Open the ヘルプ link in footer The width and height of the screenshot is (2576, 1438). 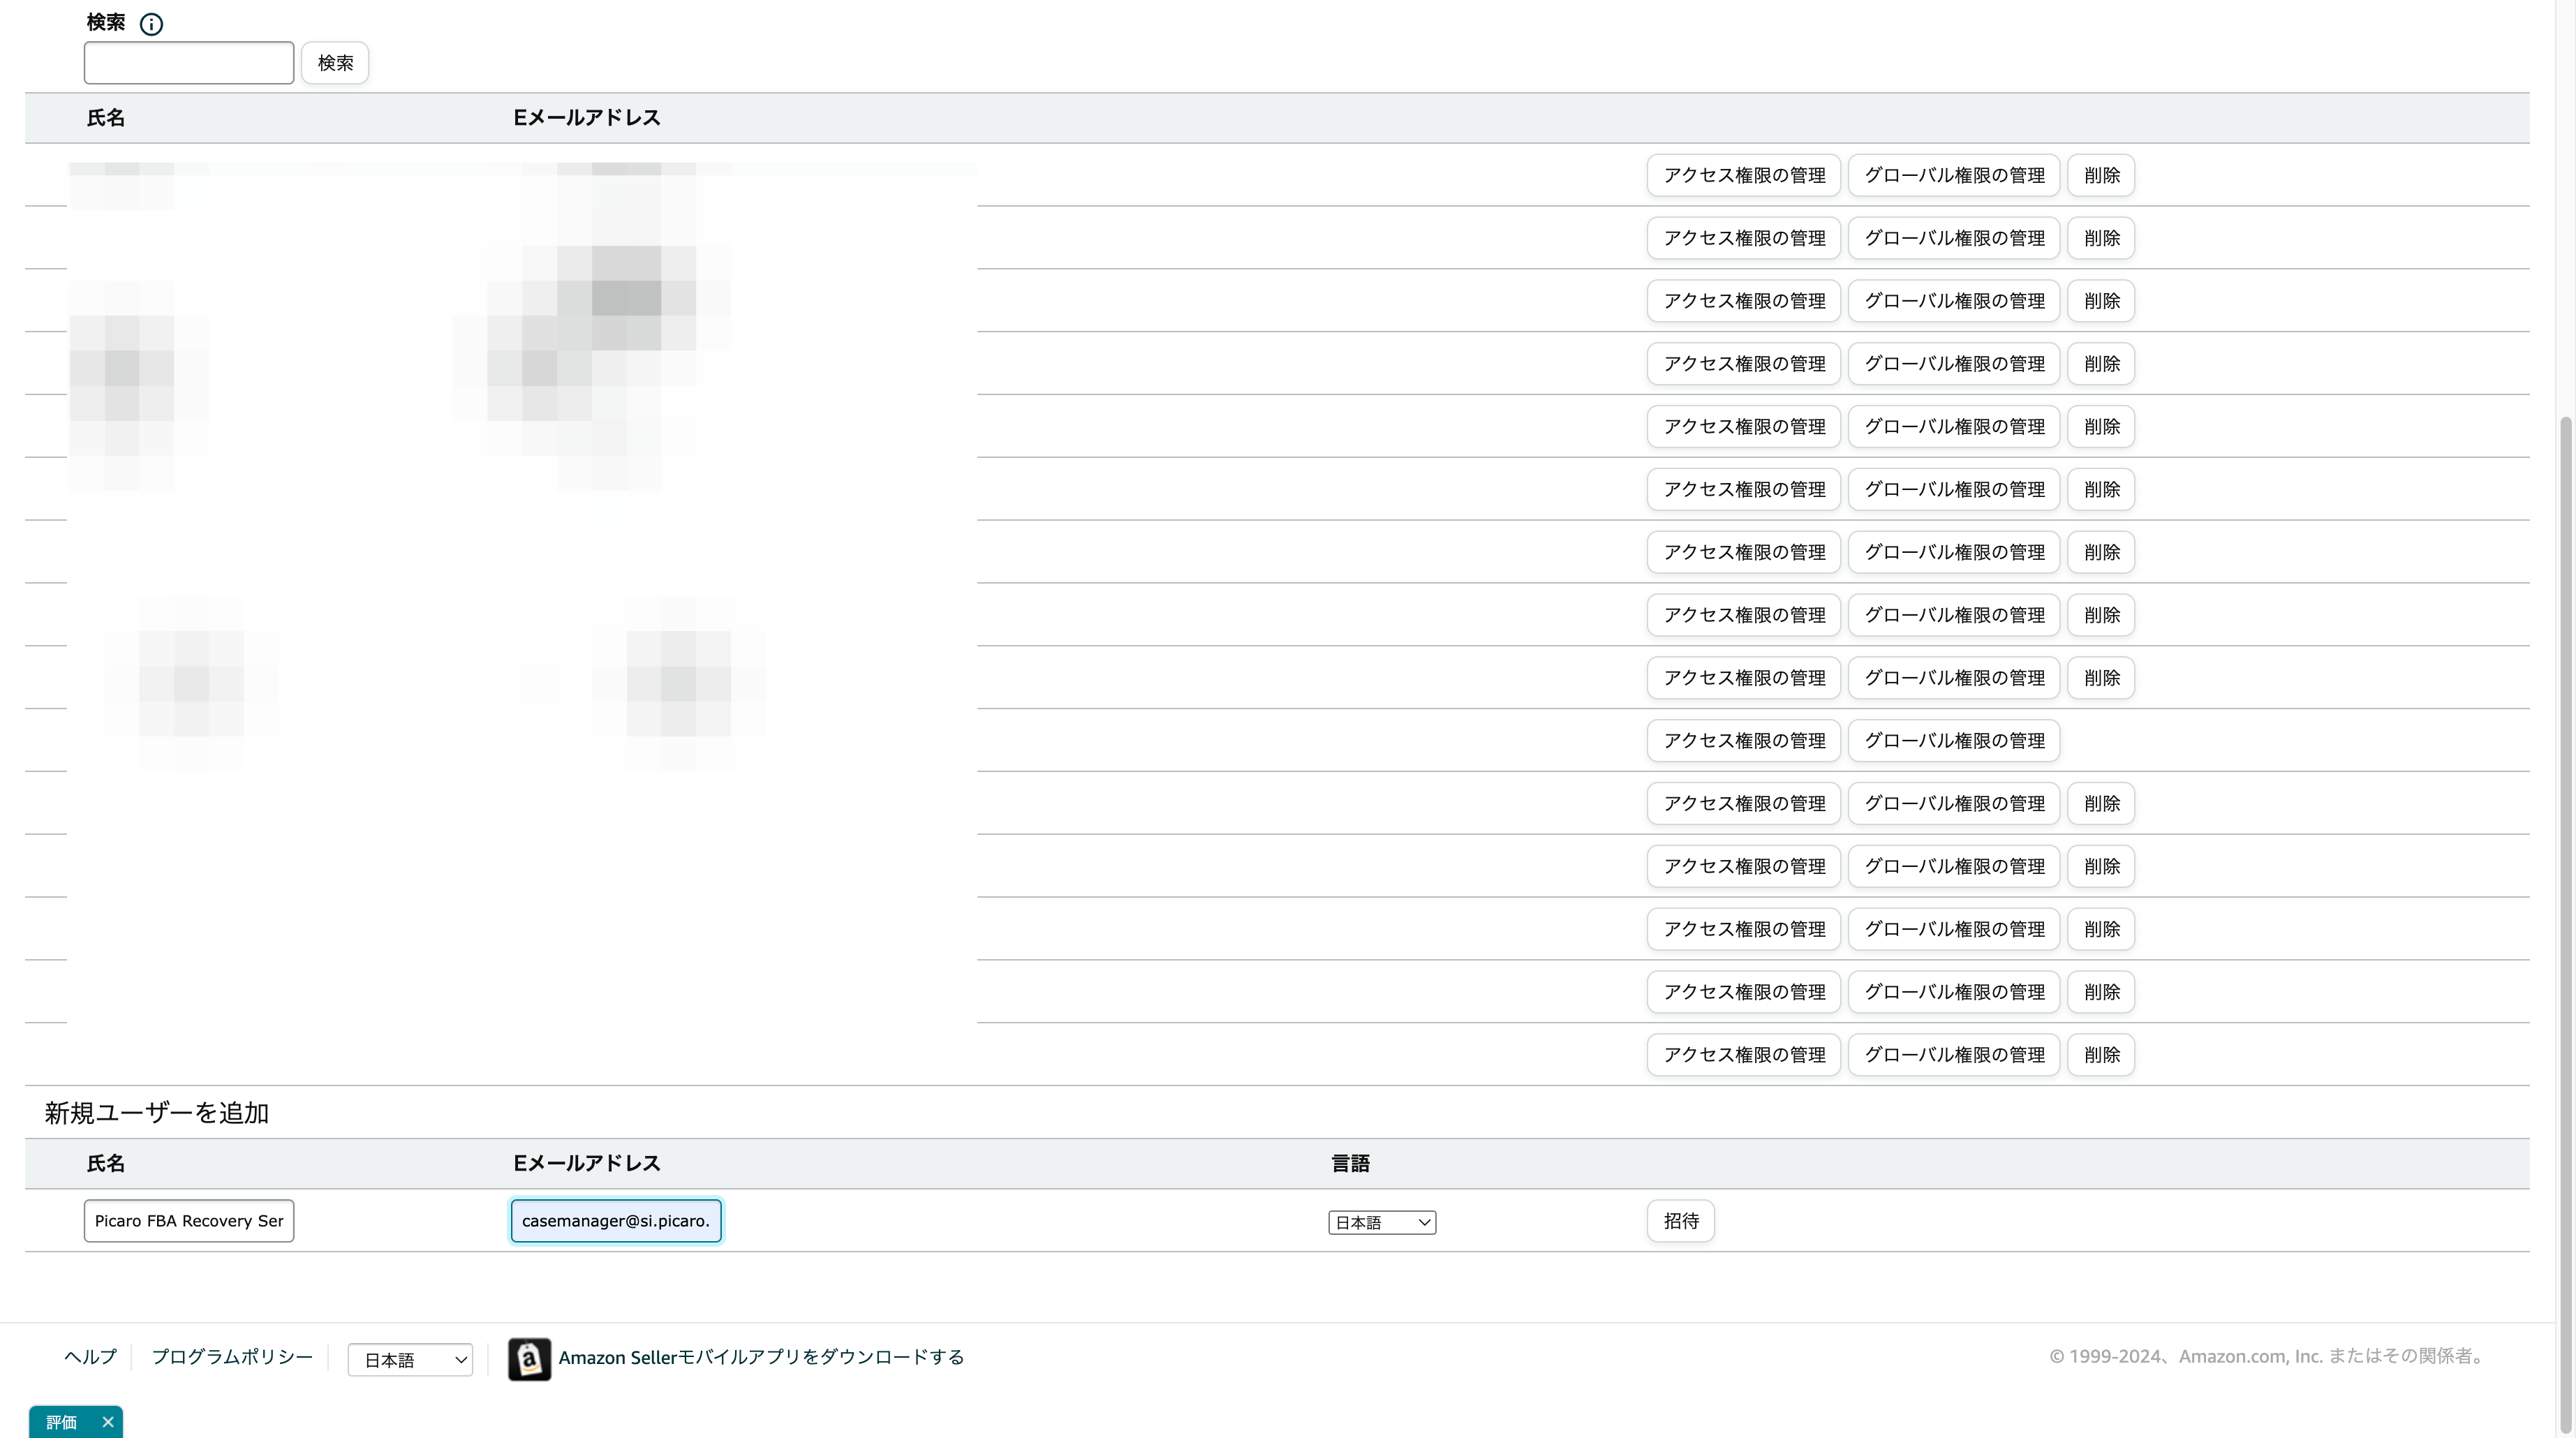[90, 1357]
